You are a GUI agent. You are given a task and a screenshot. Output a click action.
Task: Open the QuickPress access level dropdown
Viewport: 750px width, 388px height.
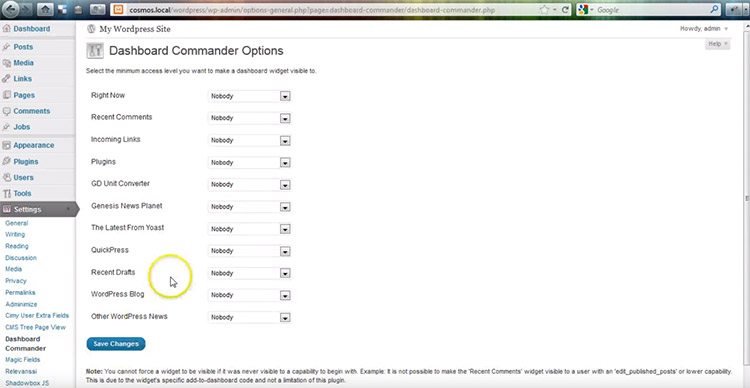pyautogui.click(x=249, y=251)
